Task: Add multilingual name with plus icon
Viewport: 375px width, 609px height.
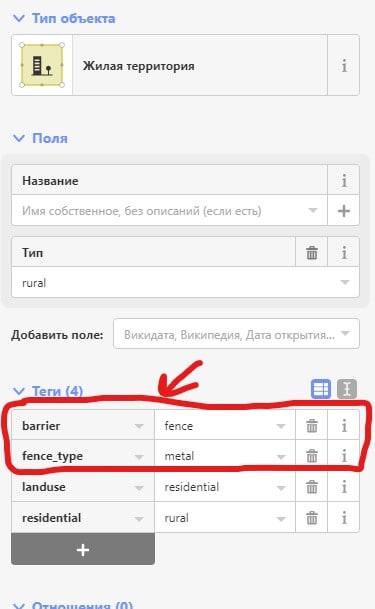Action: tap(344, 211)
